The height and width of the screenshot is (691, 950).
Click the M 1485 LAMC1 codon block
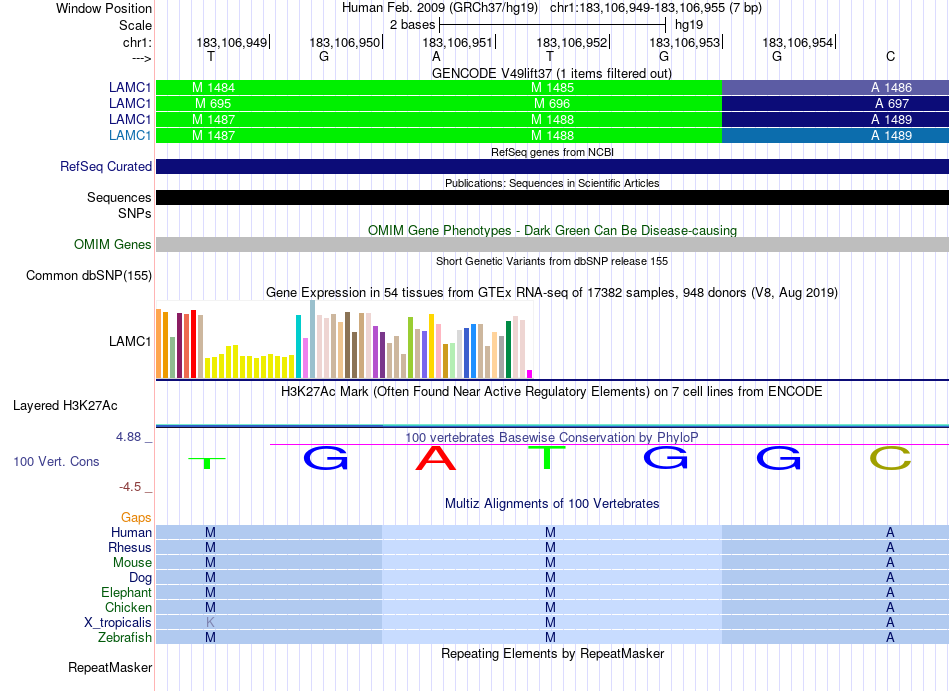click(552, 87)
